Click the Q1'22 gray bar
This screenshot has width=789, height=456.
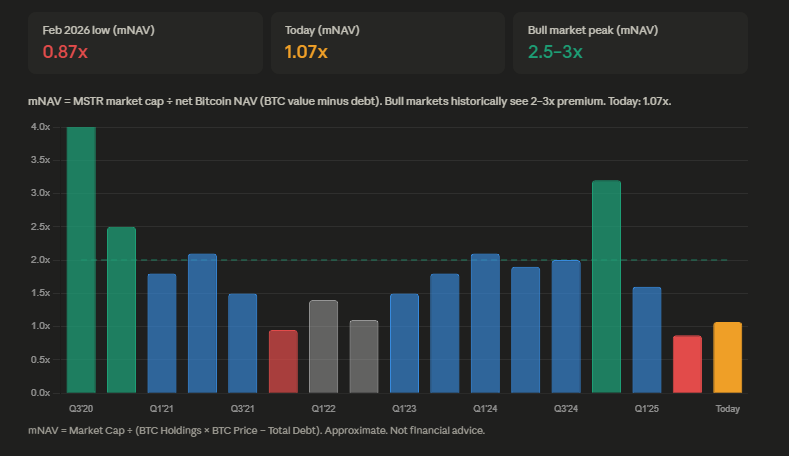(324, 346)
